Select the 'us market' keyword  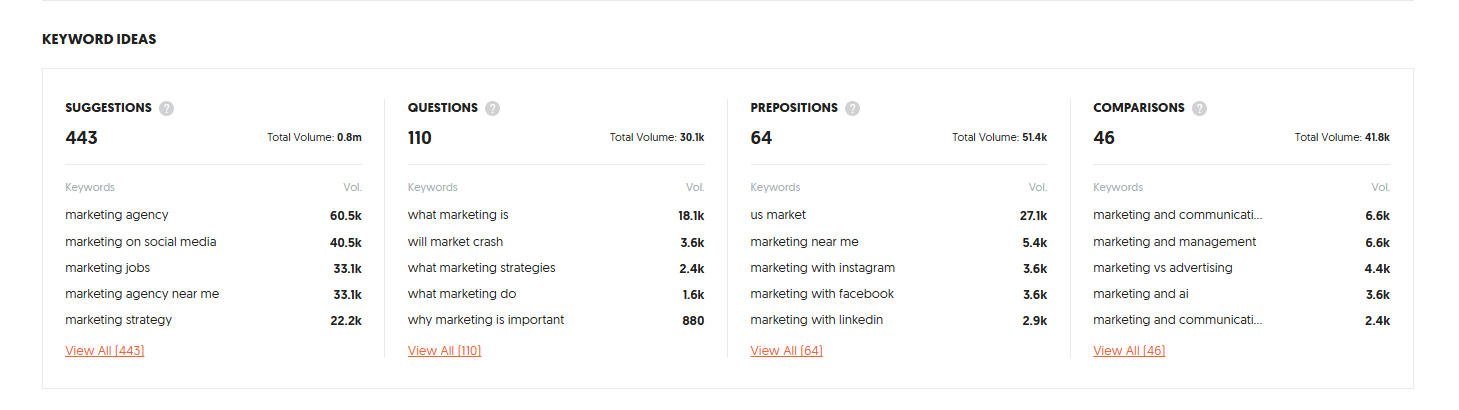pos(778,215)
